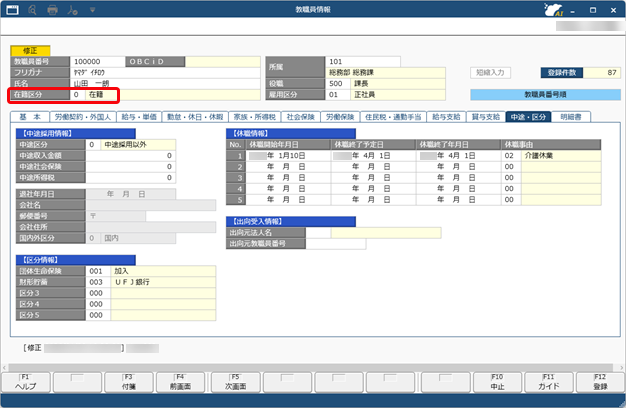Click row 1 休職終了年月日 date field

(458, 156)
